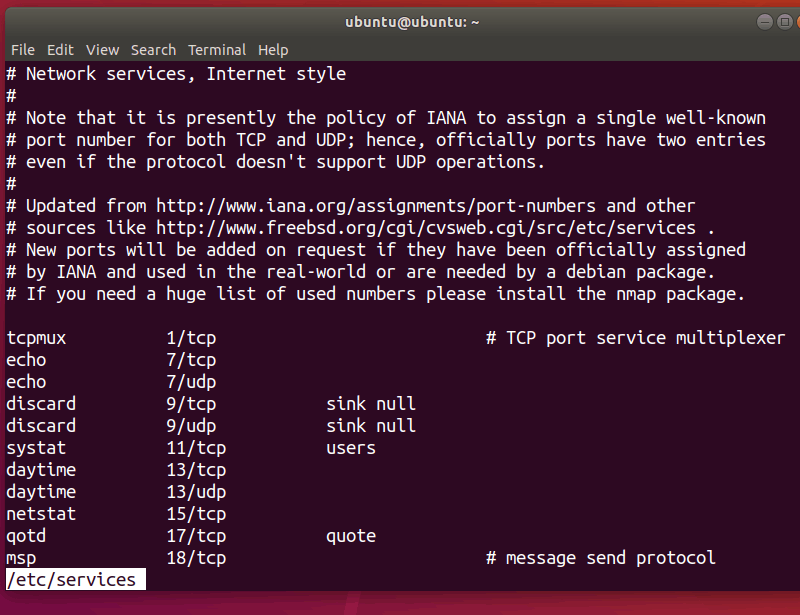Click the 18/tcp port entry
800x615 pixels.
click(x=196, y=558)
